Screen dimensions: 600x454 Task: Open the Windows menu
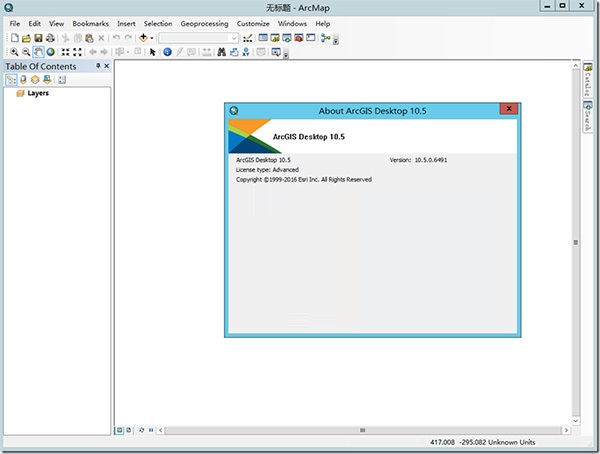coord(292,24)
